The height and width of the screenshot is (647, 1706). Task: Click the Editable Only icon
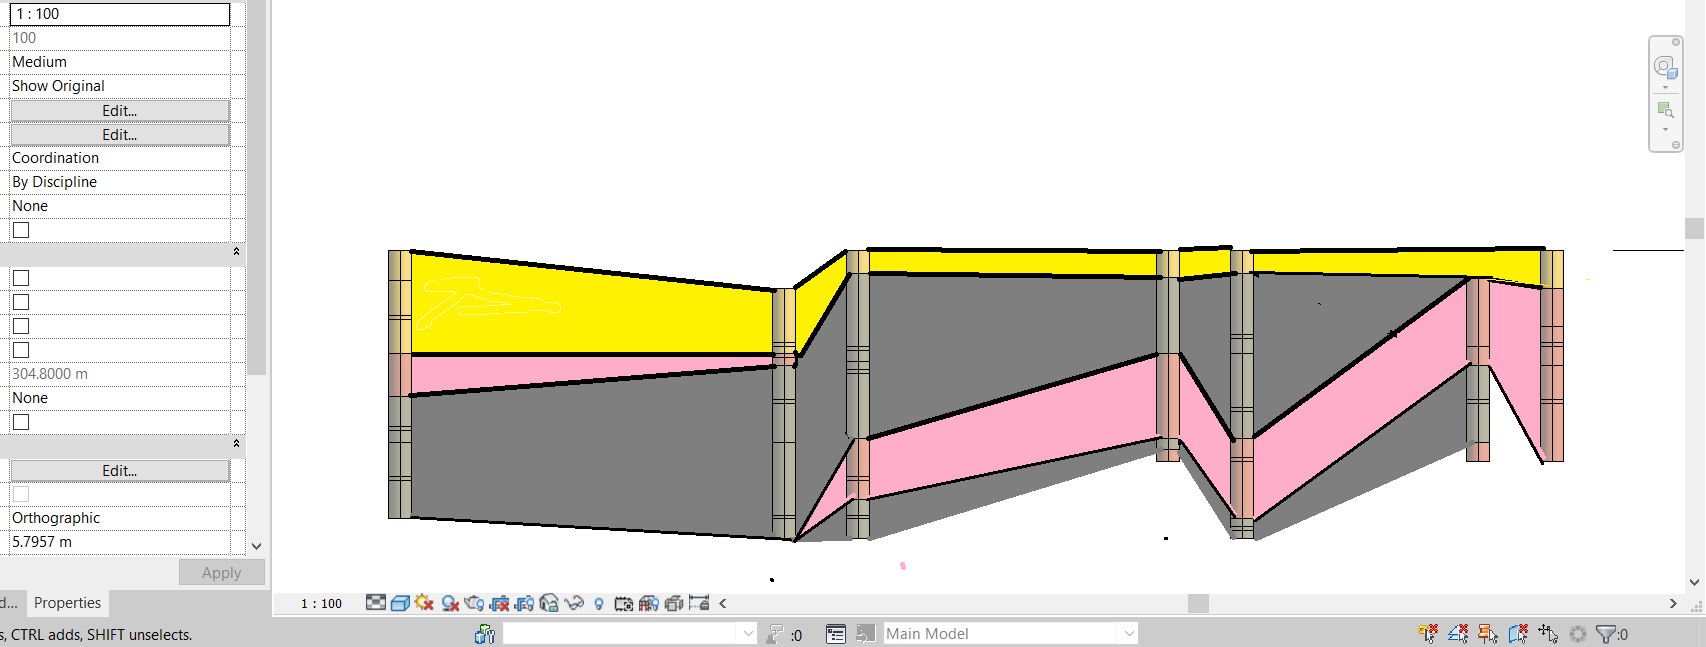coord(775,634)
